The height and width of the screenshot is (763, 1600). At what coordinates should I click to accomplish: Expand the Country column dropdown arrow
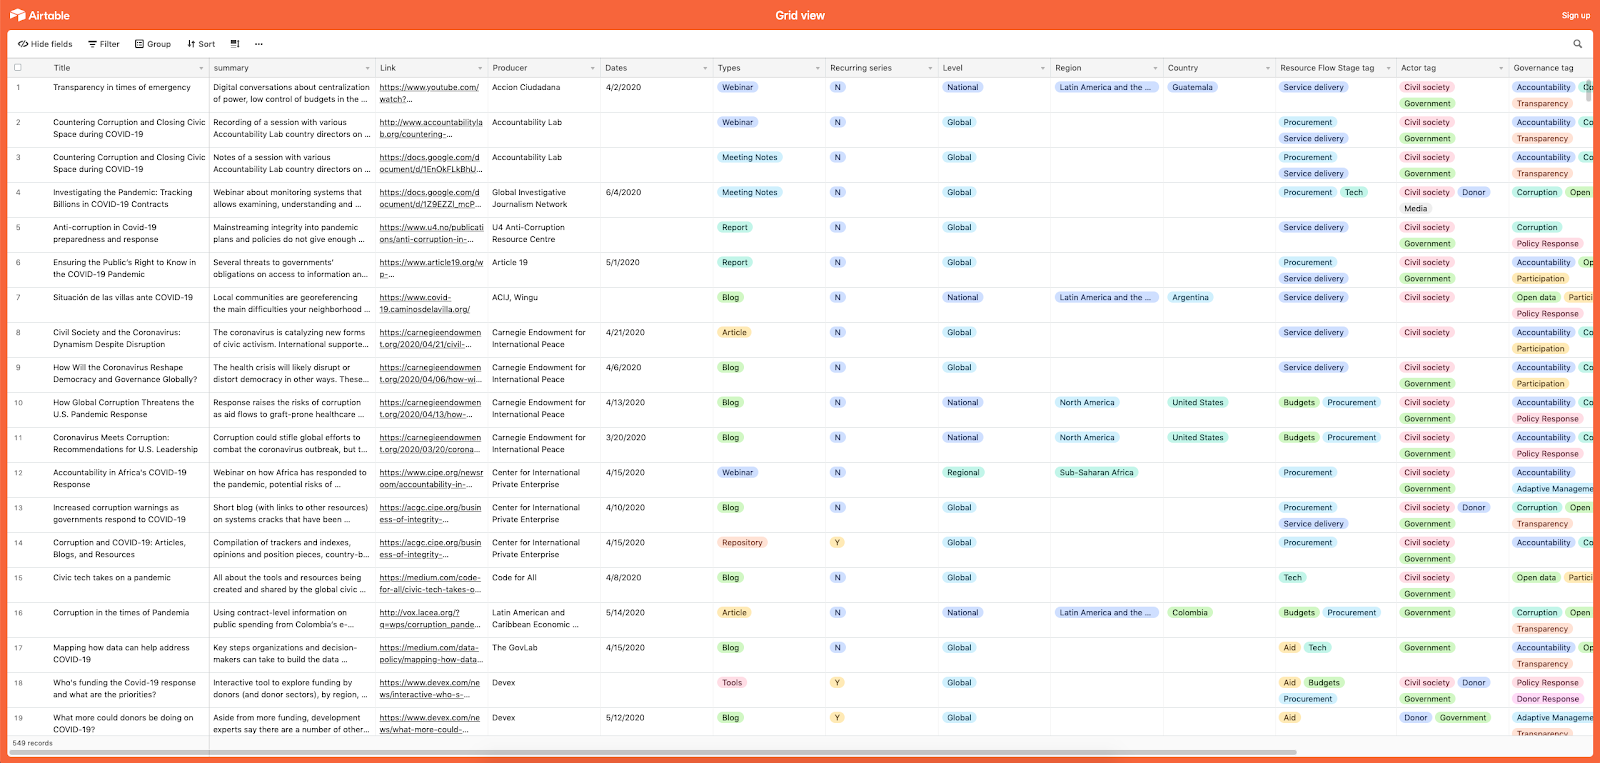click(x=1268, y=68)
